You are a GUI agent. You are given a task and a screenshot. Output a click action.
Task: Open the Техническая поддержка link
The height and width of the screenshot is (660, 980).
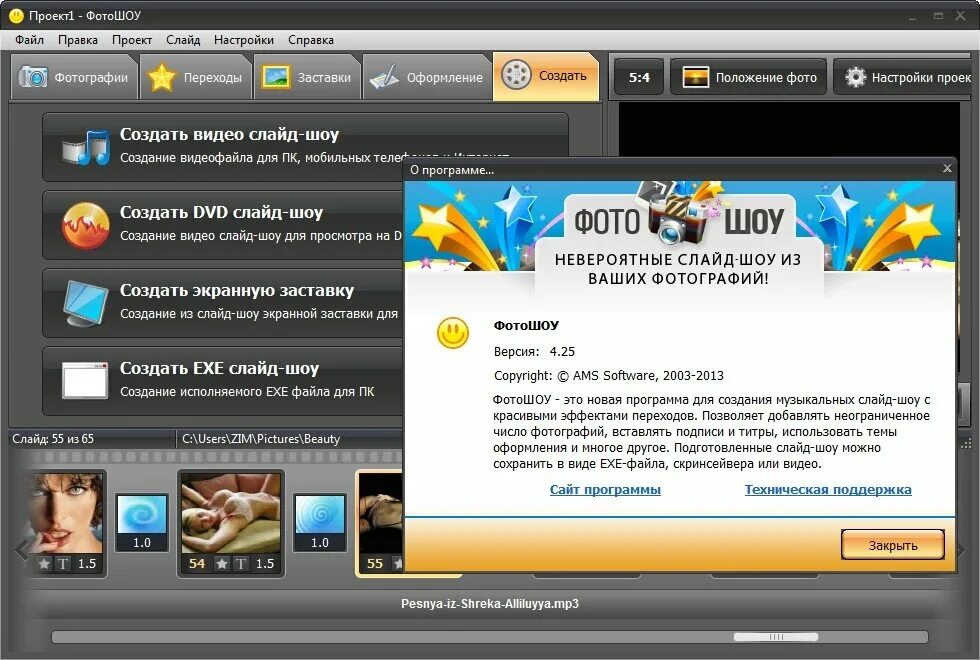828,489
